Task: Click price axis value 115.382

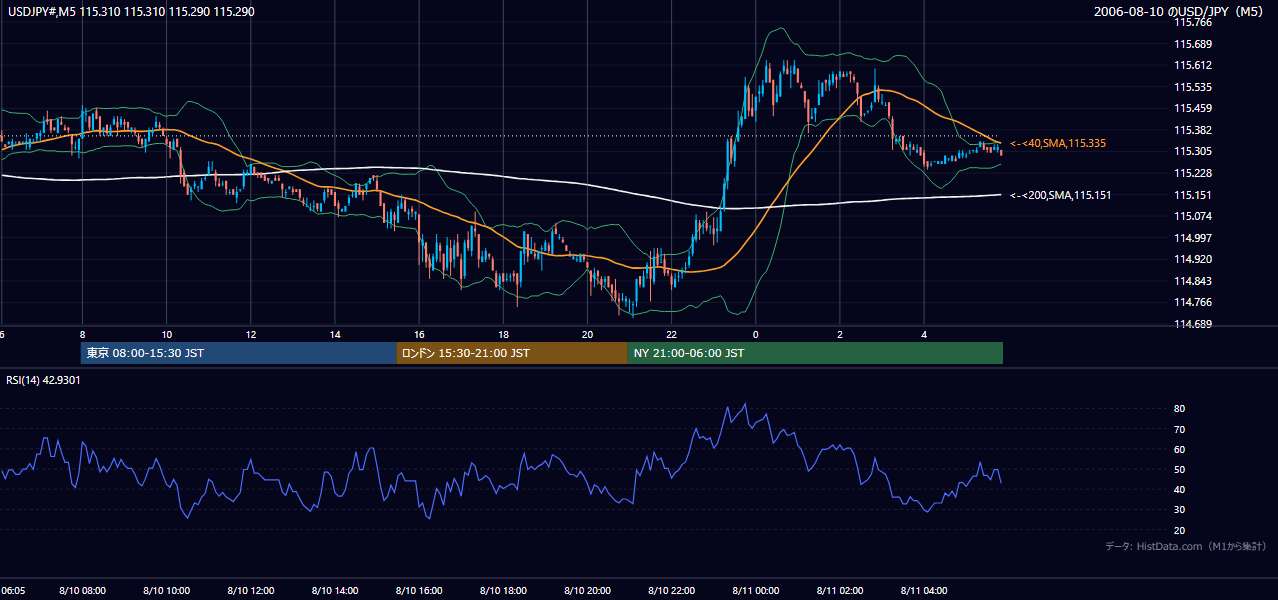Action: click(x=1193, y=130)
